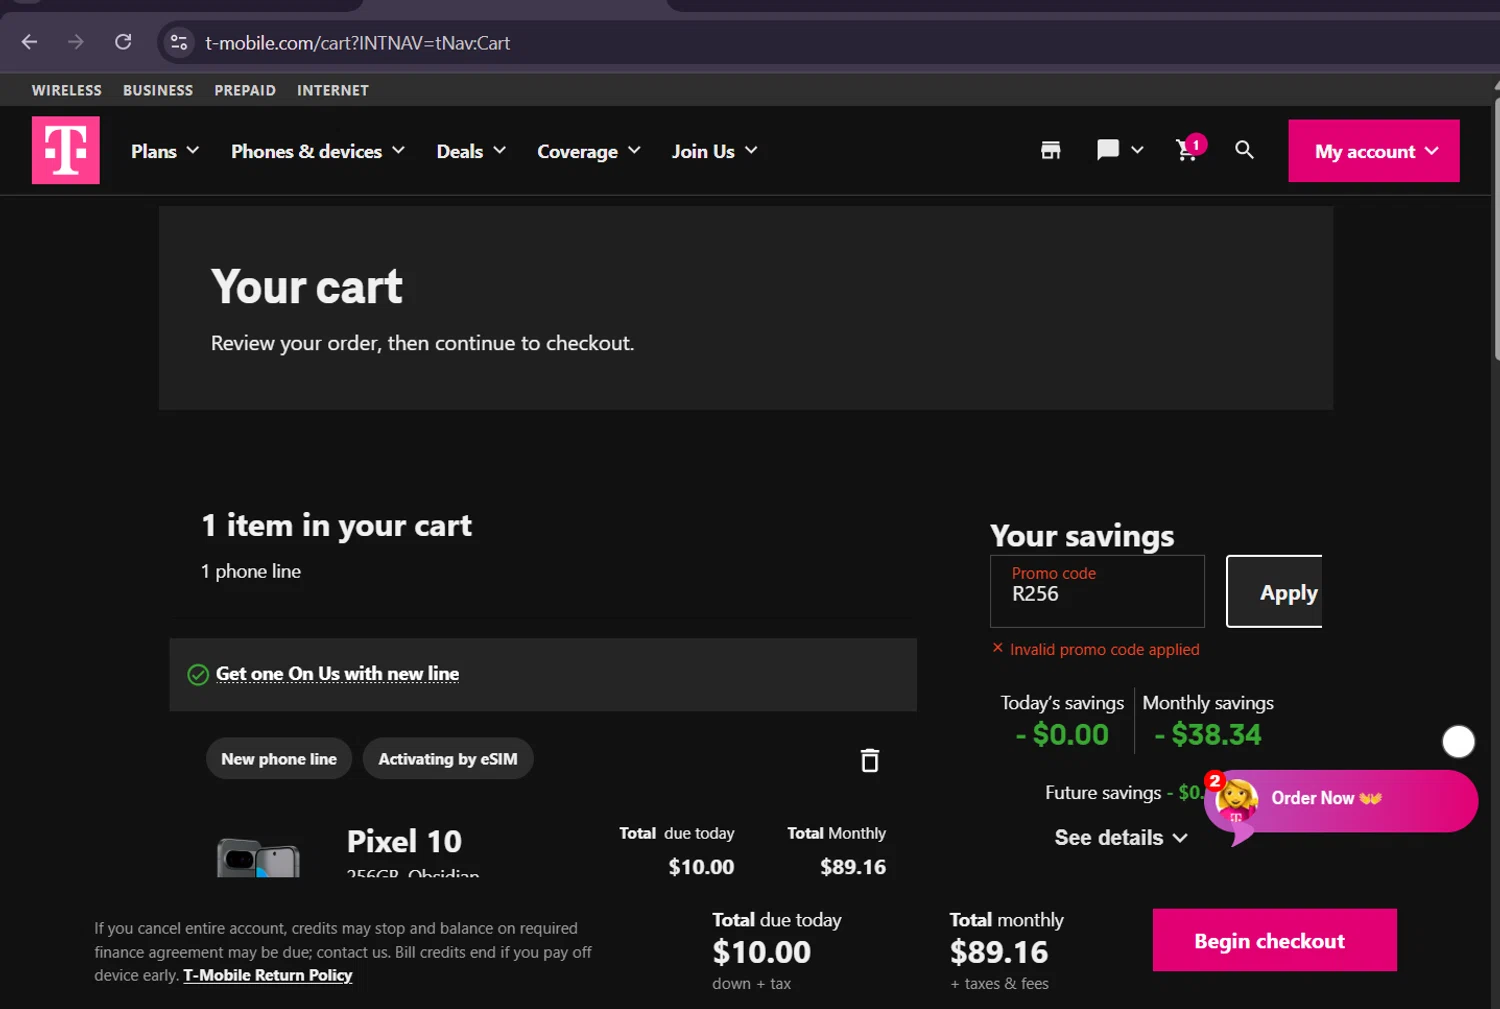1500x1009 pixels.
Task: Open the Deals dropdown
Action: click(x=471, y=151)
